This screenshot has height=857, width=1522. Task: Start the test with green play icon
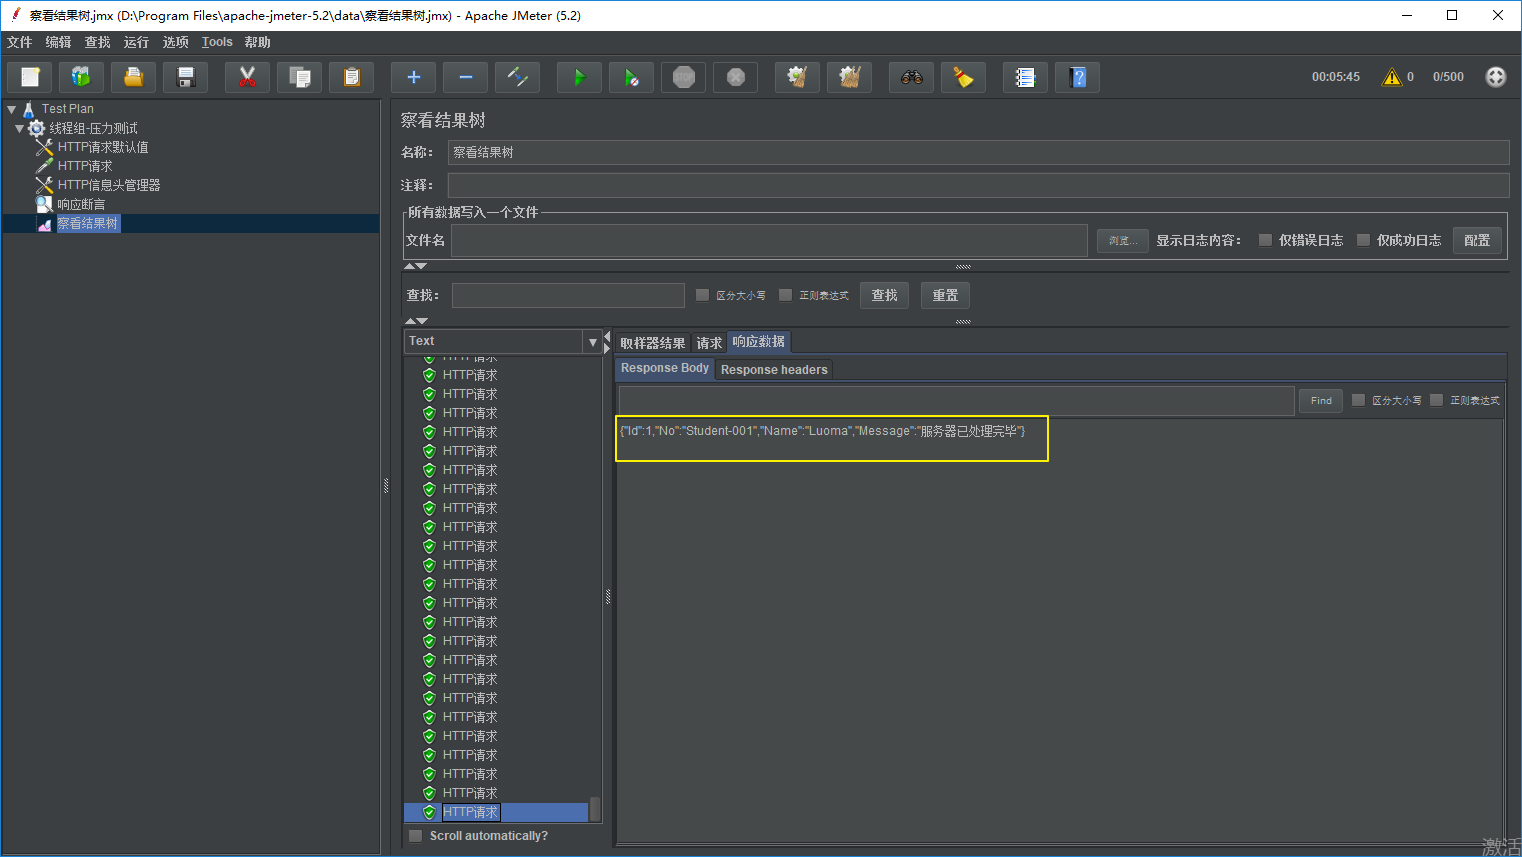pos(579,77)
